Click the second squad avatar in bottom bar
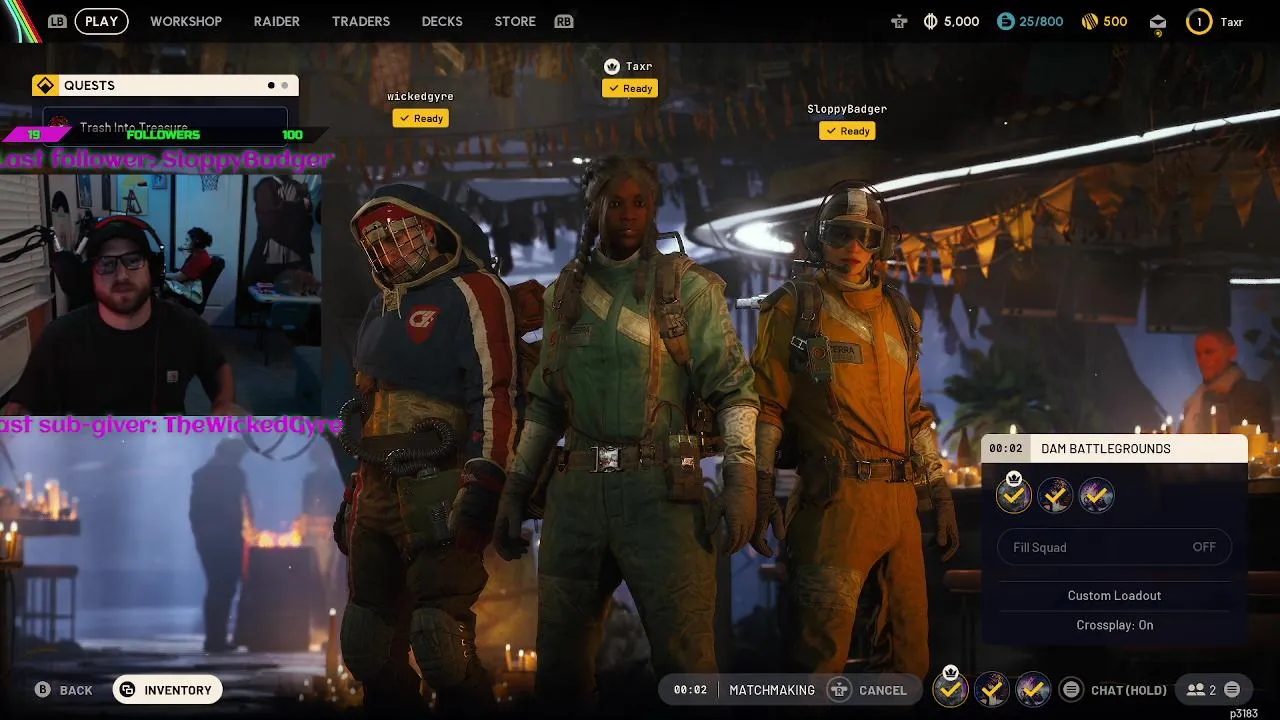1280x720 pixels. [x=992, y=689]
